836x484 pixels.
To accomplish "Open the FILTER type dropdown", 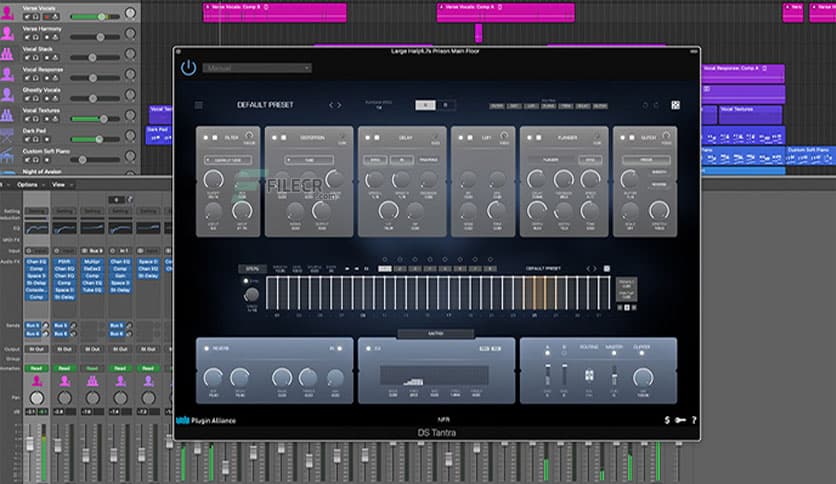I will coord(228,160).
